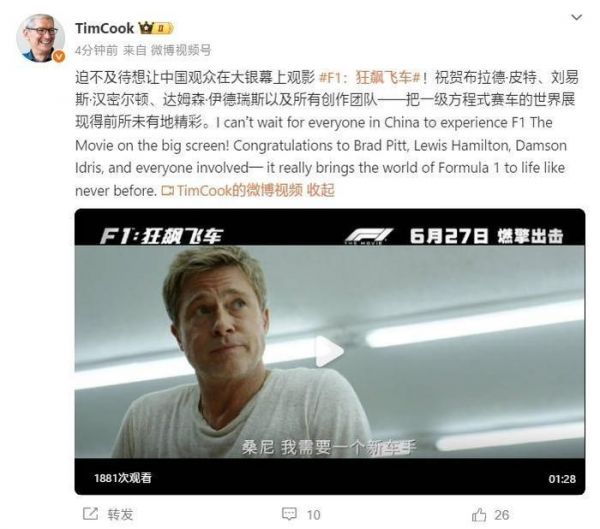Like the post with the thumbs-up icon
The height and width of the screenshot is (529, 600).
477,514
